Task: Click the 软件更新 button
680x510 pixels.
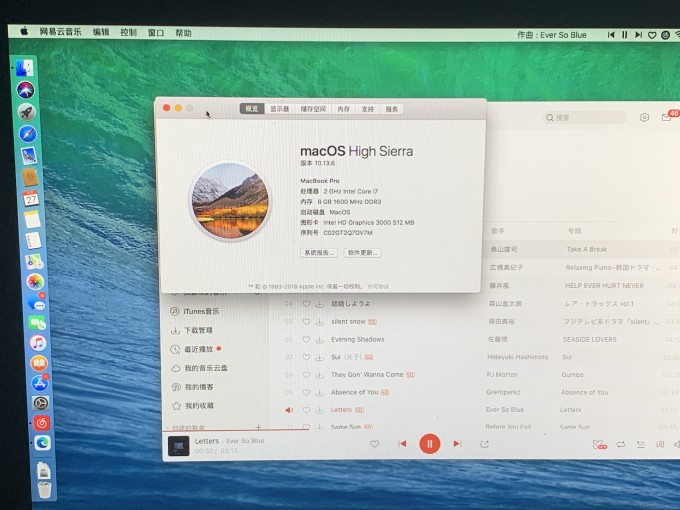Action: click(362, 253)
